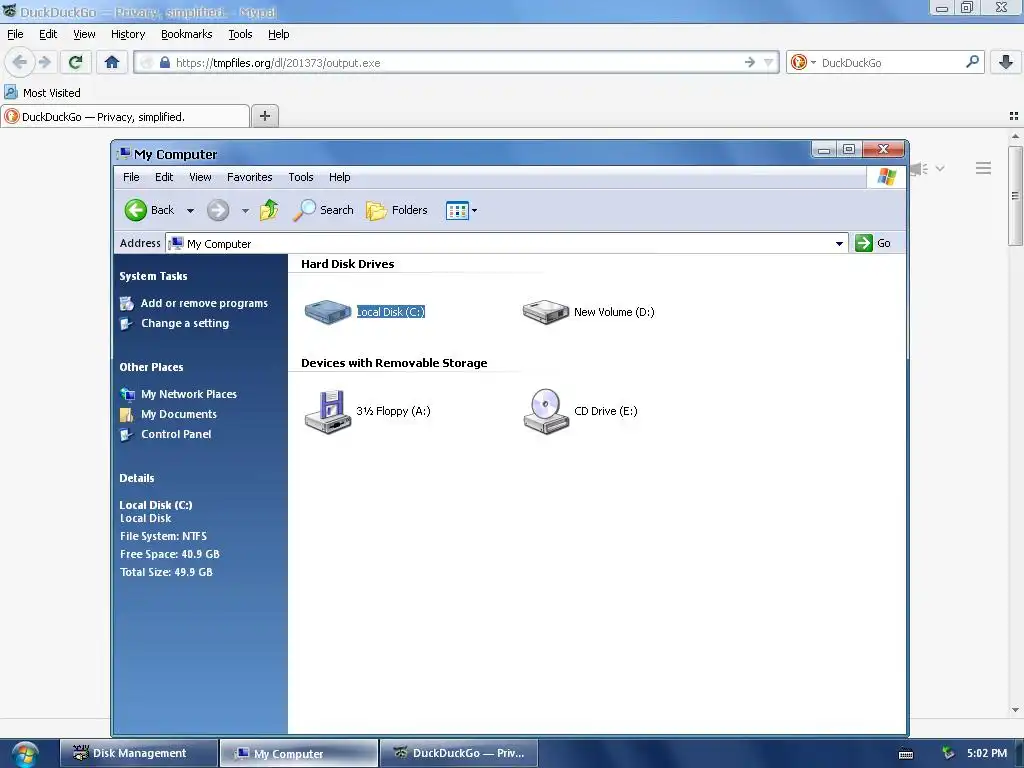Viewport: 1024px width, 768px height.
Task: Click the padlock site identity icon
Action: [x=165, y=63]
